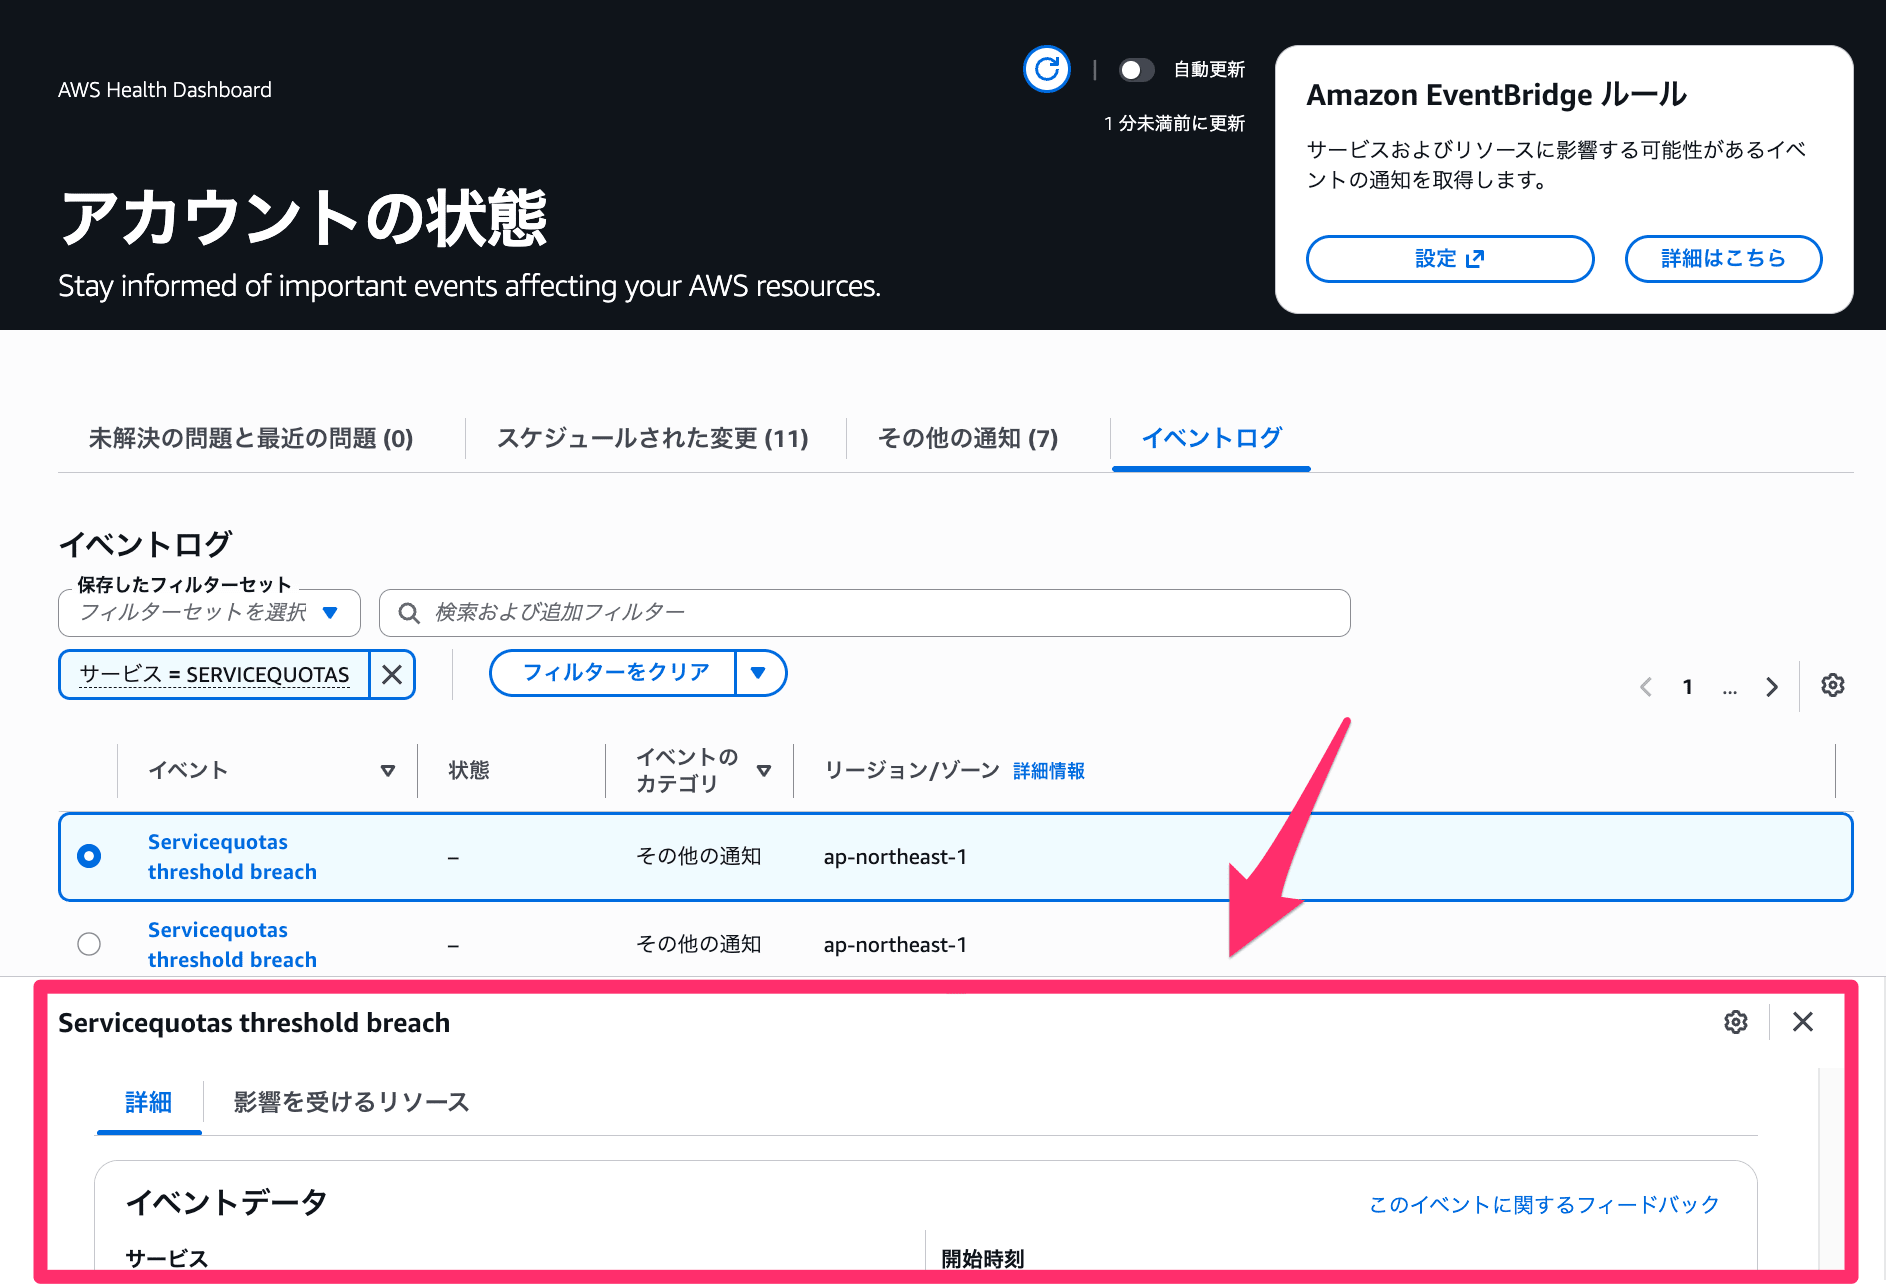Click the 状態 column header
Viewport: 1886px width, 1284px height.
[x=469, y=770]
